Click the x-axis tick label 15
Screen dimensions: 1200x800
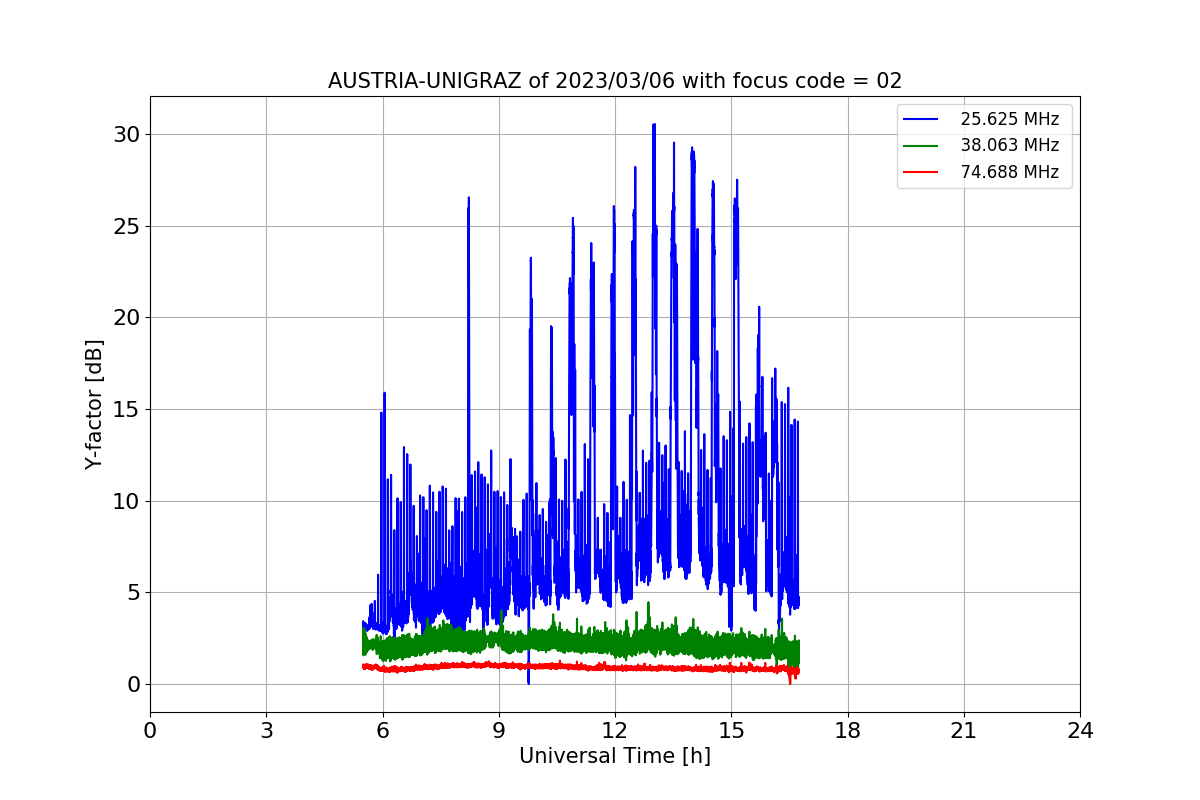pos(731,730)
